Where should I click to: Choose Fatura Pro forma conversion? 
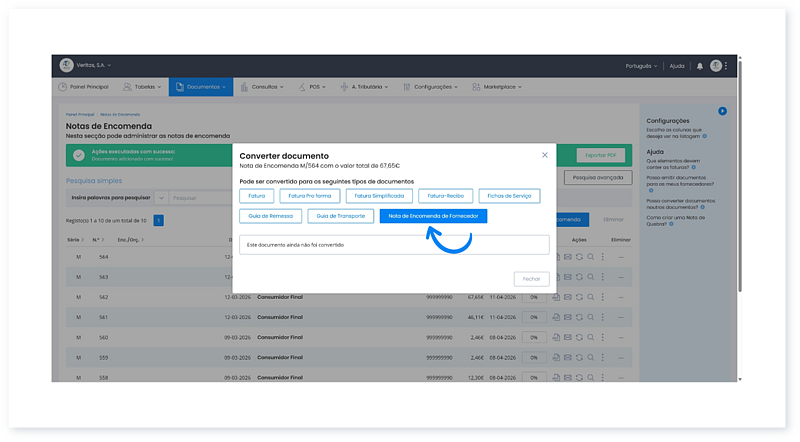coord(310,196)
